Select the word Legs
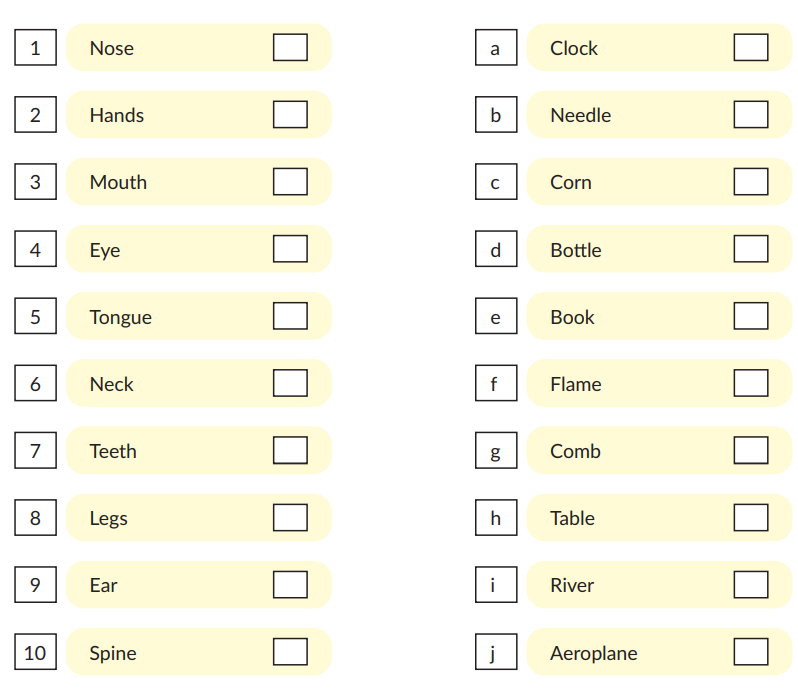 pos(108,518)
